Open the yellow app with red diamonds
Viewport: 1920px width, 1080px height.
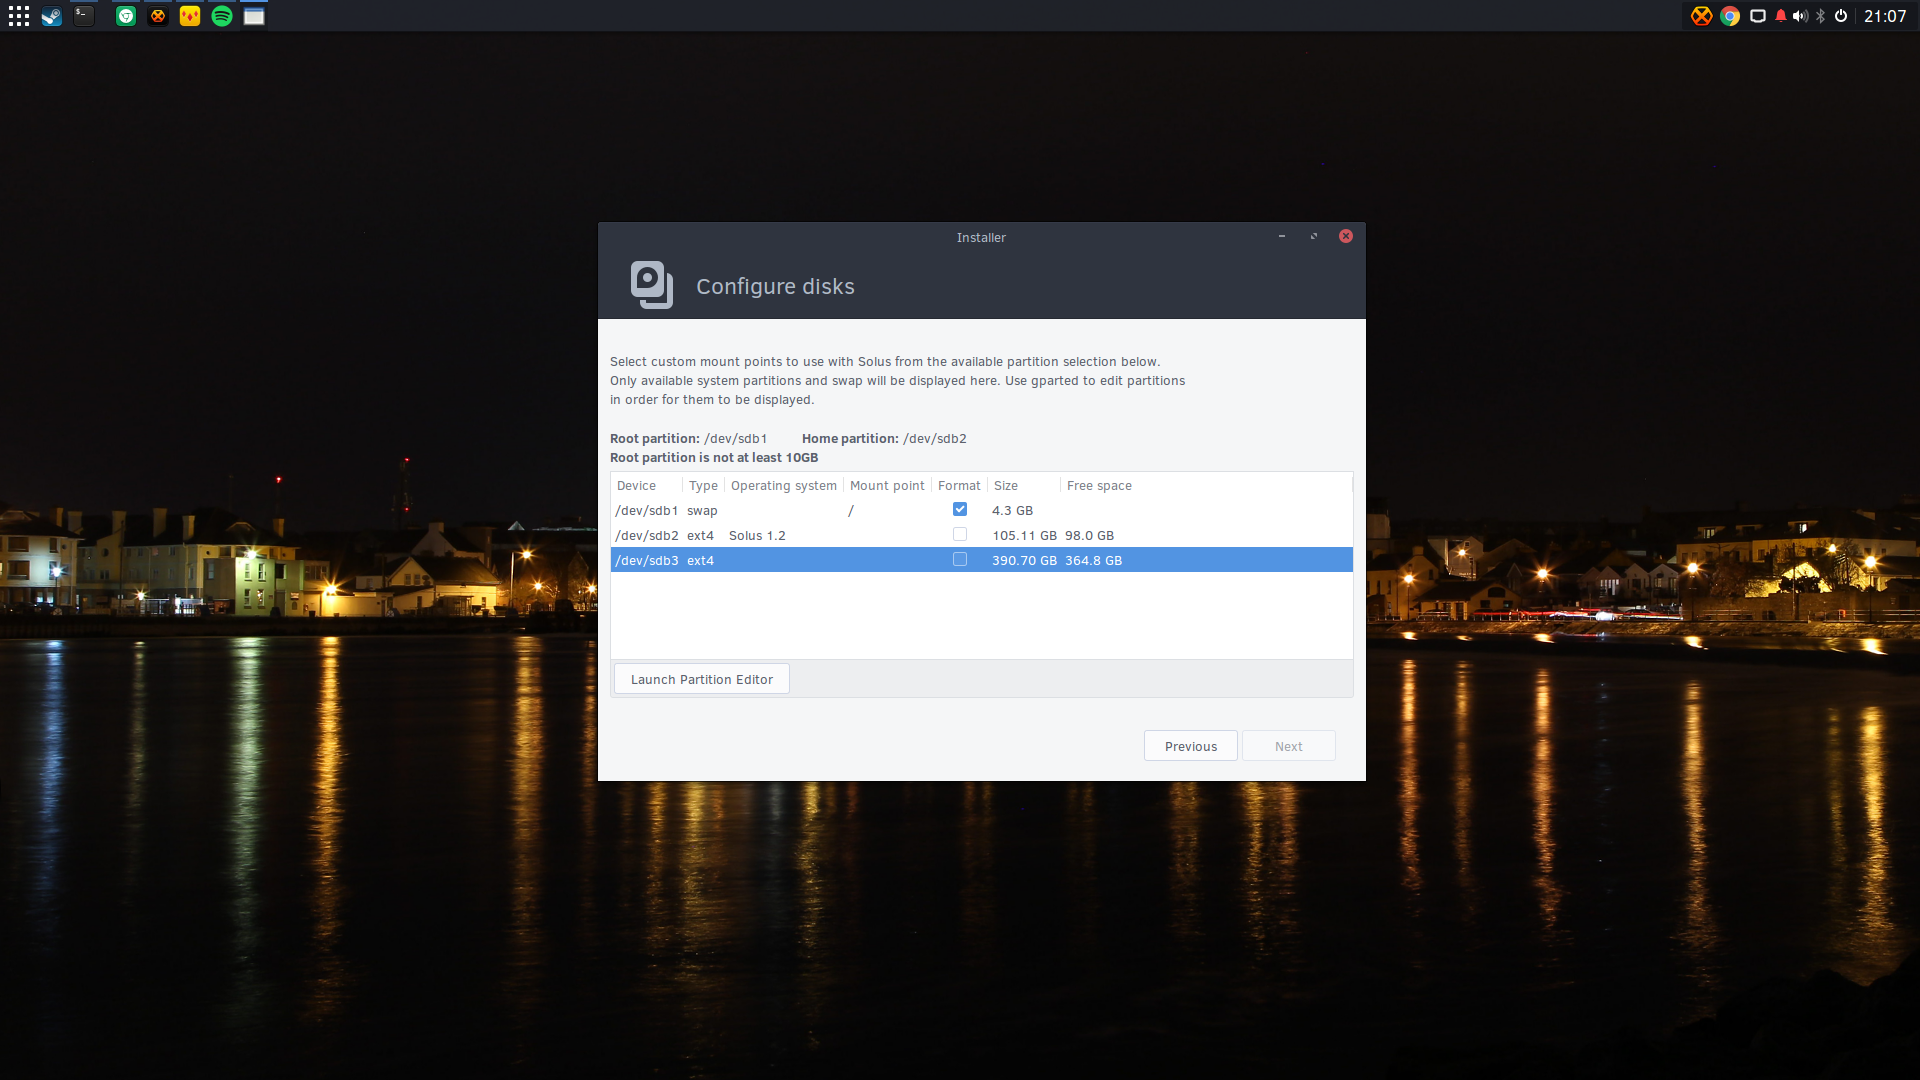(x=190, y=16)
